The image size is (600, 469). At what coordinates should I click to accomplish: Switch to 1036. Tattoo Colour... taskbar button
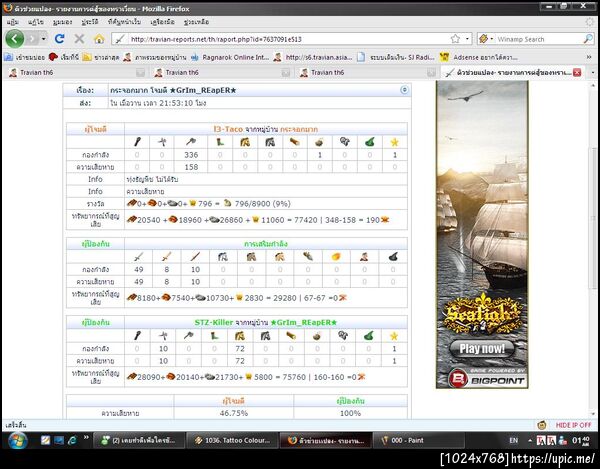coord(232,440)
